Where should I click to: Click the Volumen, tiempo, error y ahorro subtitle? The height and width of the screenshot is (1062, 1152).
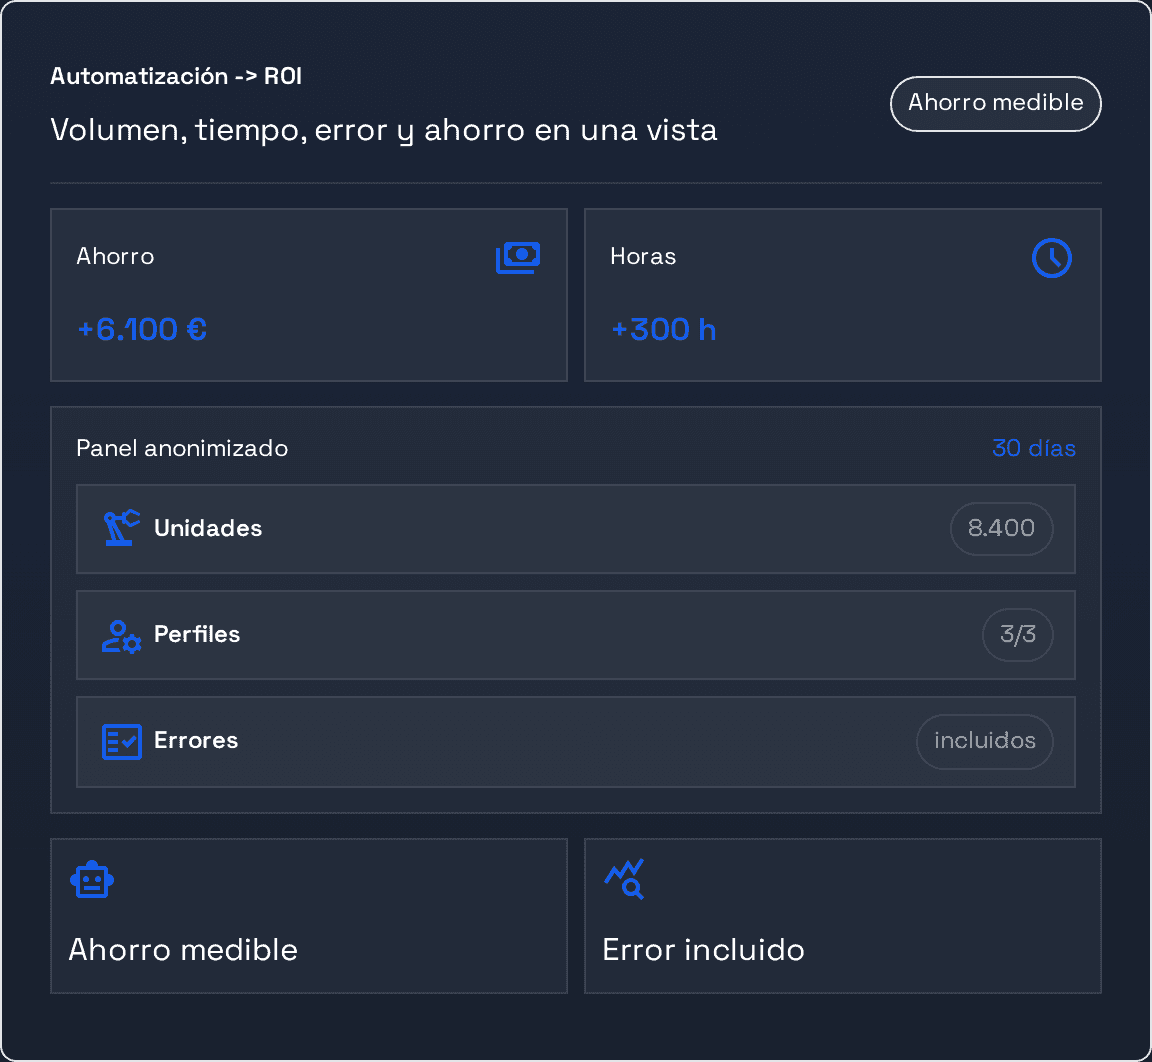(x=384, y=131)
